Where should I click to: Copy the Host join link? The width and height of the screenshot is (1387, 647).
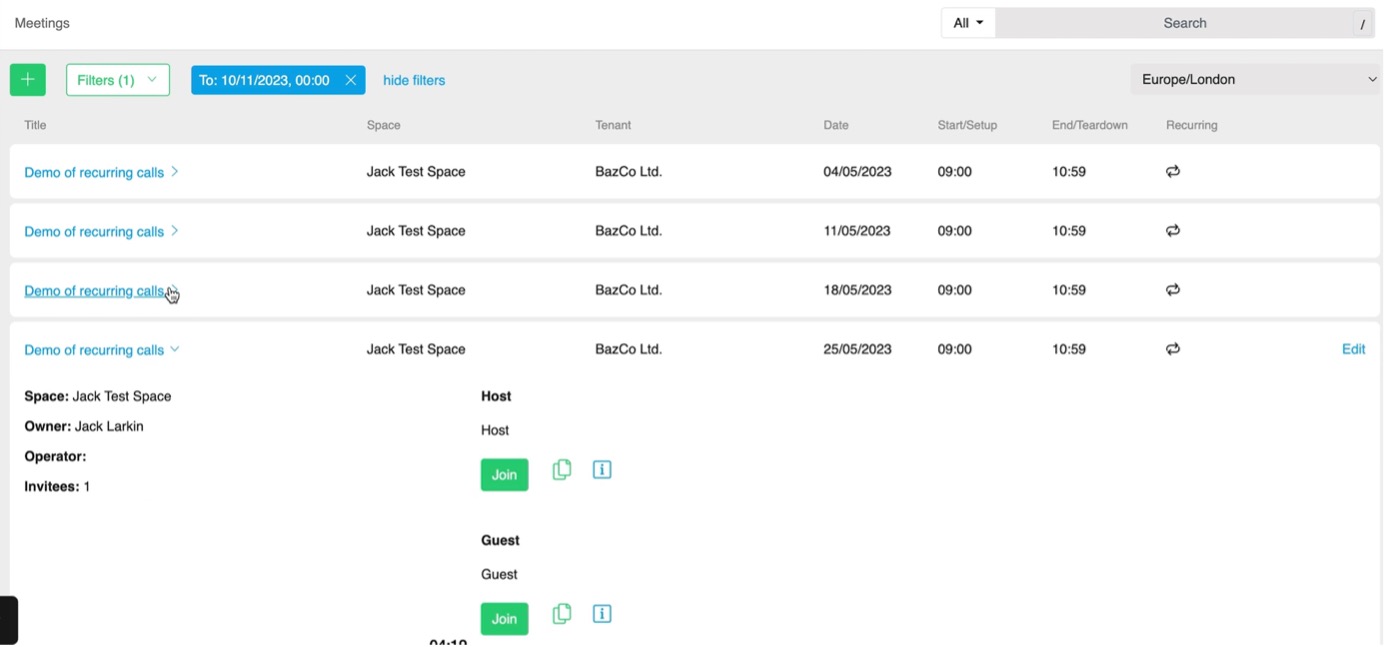coord(562,470)
